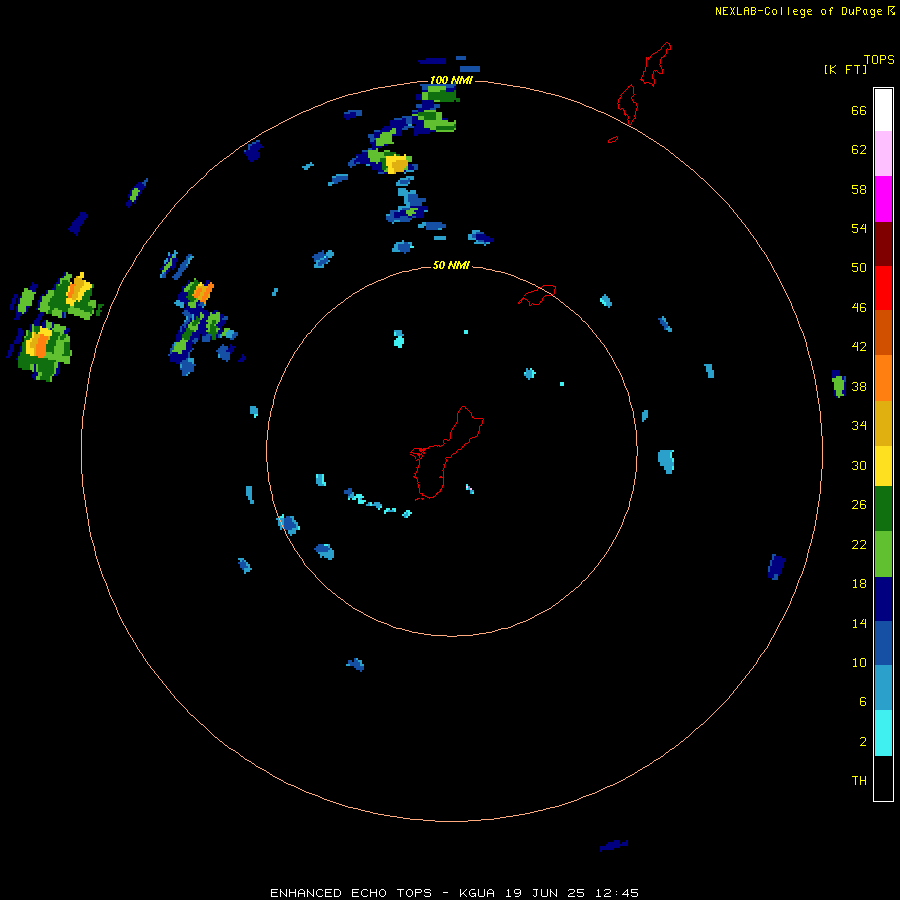Click the NEXLAB-College of DuPage credit text
The height and width of the screenshot is (900, 900).
pos(798,11)
